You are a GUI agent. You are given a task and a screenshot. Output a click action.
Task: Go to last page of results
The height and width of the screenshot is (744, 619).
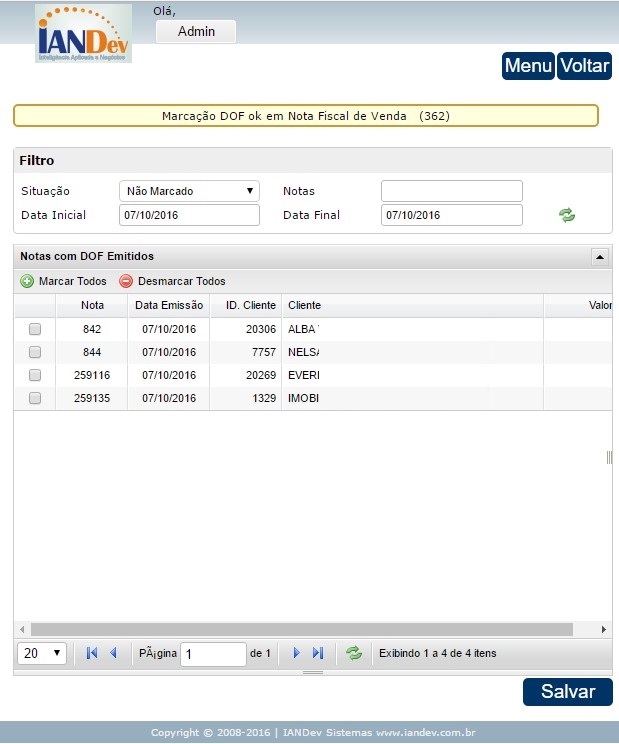tap(318, 653)
